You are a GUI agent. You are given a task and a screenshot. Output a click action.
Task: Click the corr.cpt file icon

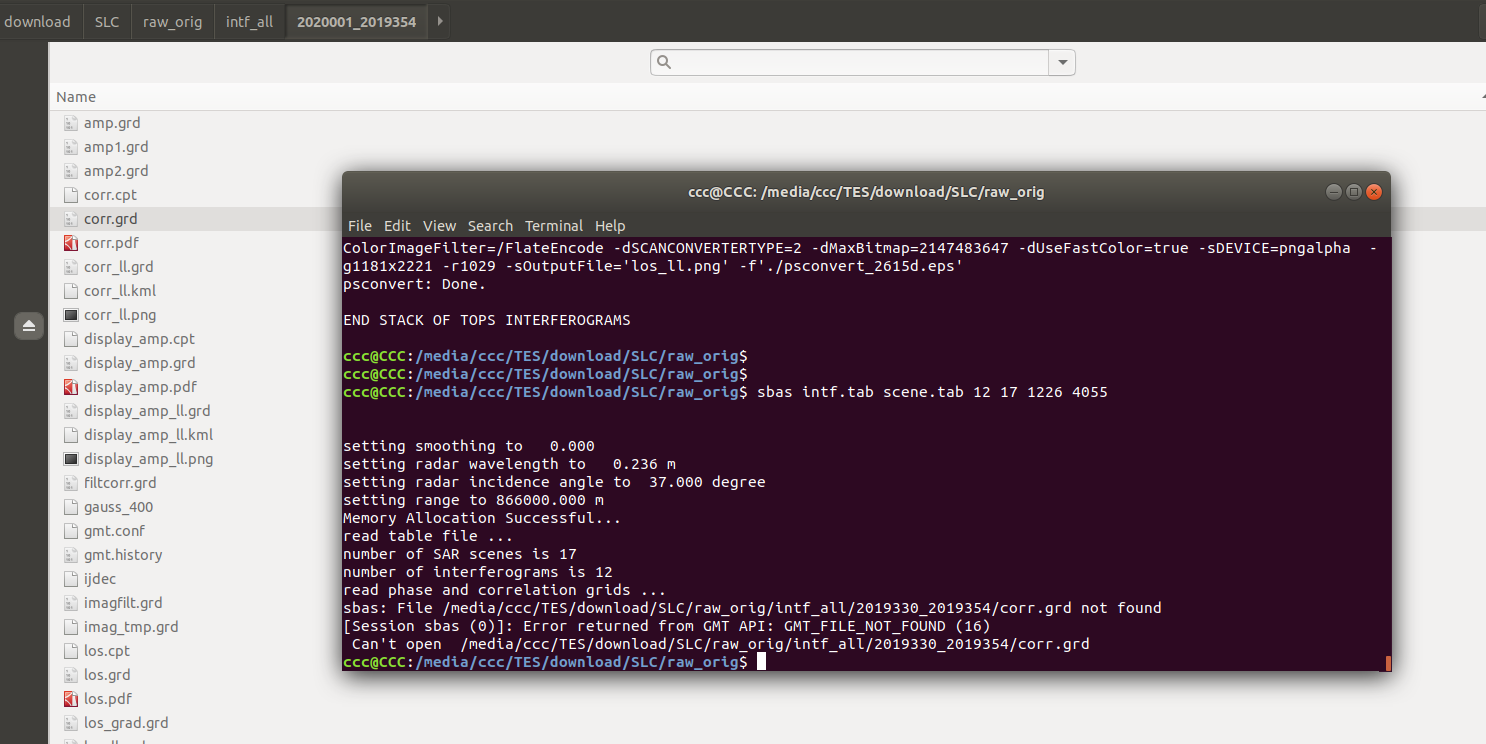[70, 195]
